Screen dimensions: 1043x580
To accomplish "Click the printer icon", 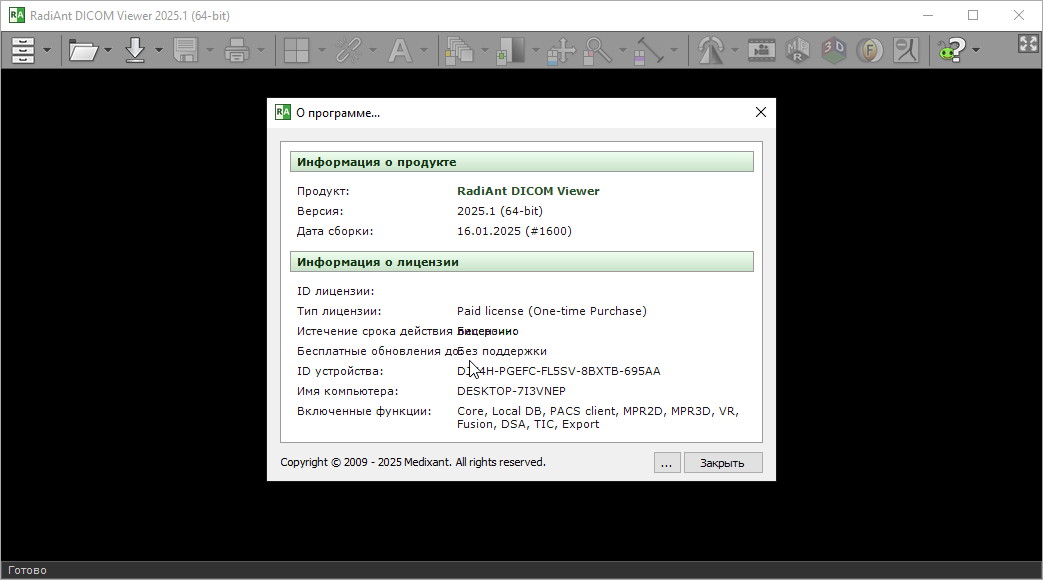I will point(236,50).
